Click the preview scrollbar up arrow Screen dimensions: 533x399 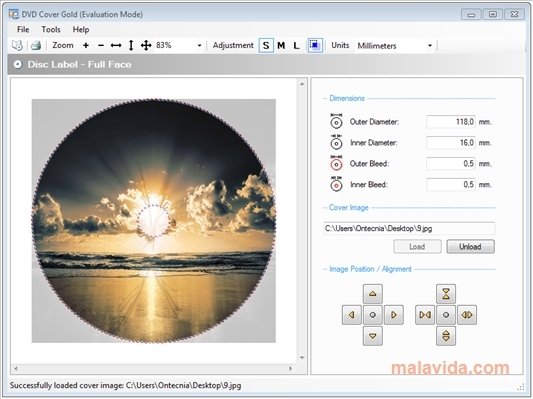pyautogui.click(x=302, y=84)
